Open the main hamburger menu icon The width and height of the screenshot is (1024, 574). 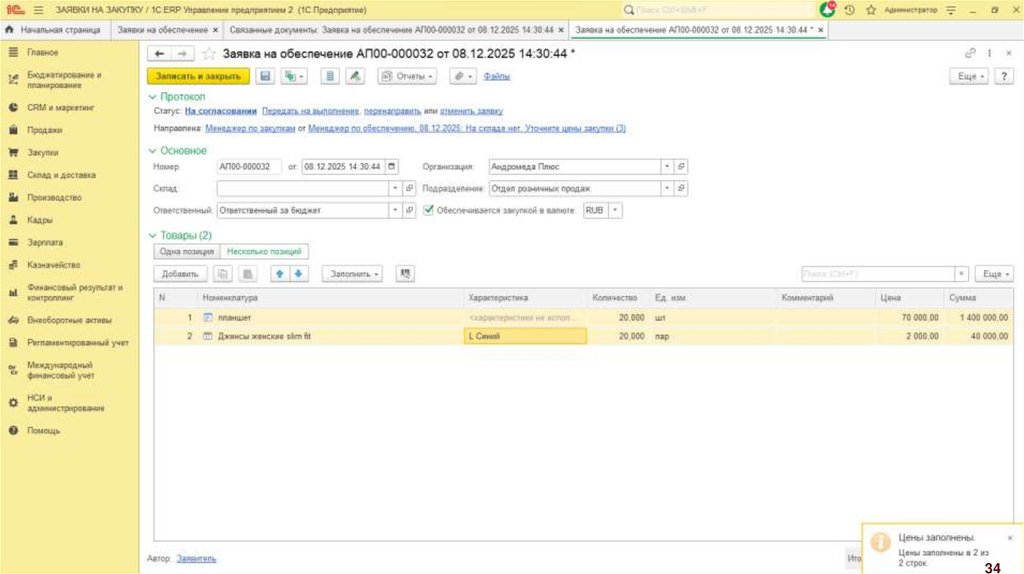coord(39,10)
